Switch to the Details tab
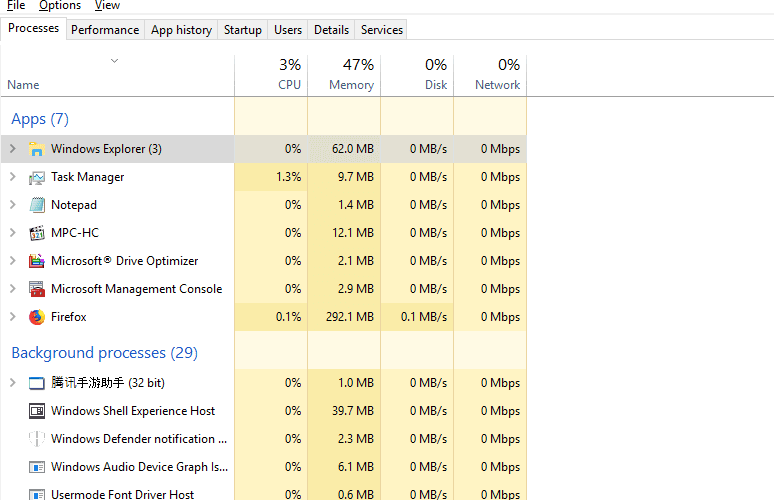The image size is (774, 500). (x=331, y=30)
